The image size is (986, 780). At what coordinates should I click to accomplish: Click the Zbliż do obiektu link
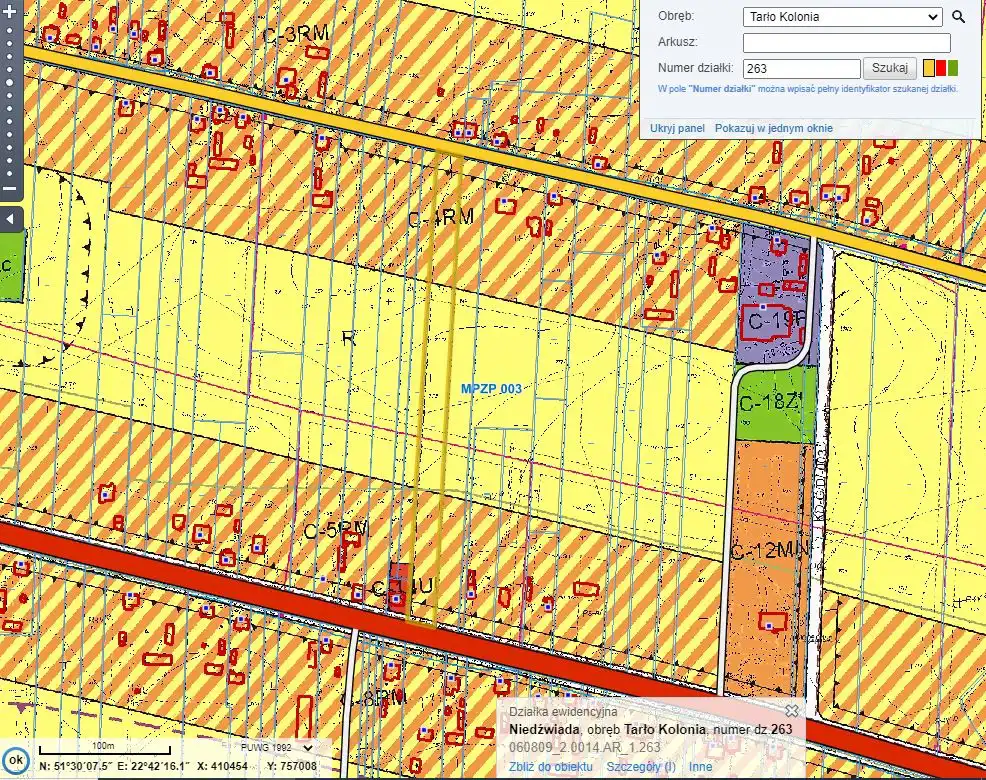550,767
